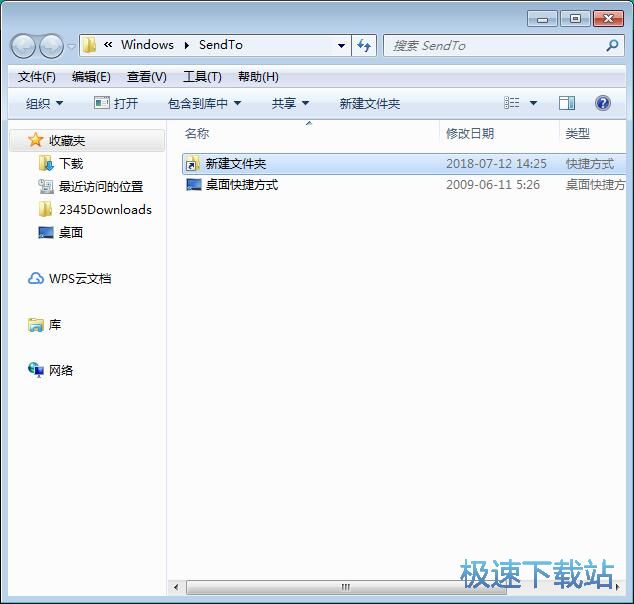Click 新建文件夹 in the toolbar

pos(370,103)
